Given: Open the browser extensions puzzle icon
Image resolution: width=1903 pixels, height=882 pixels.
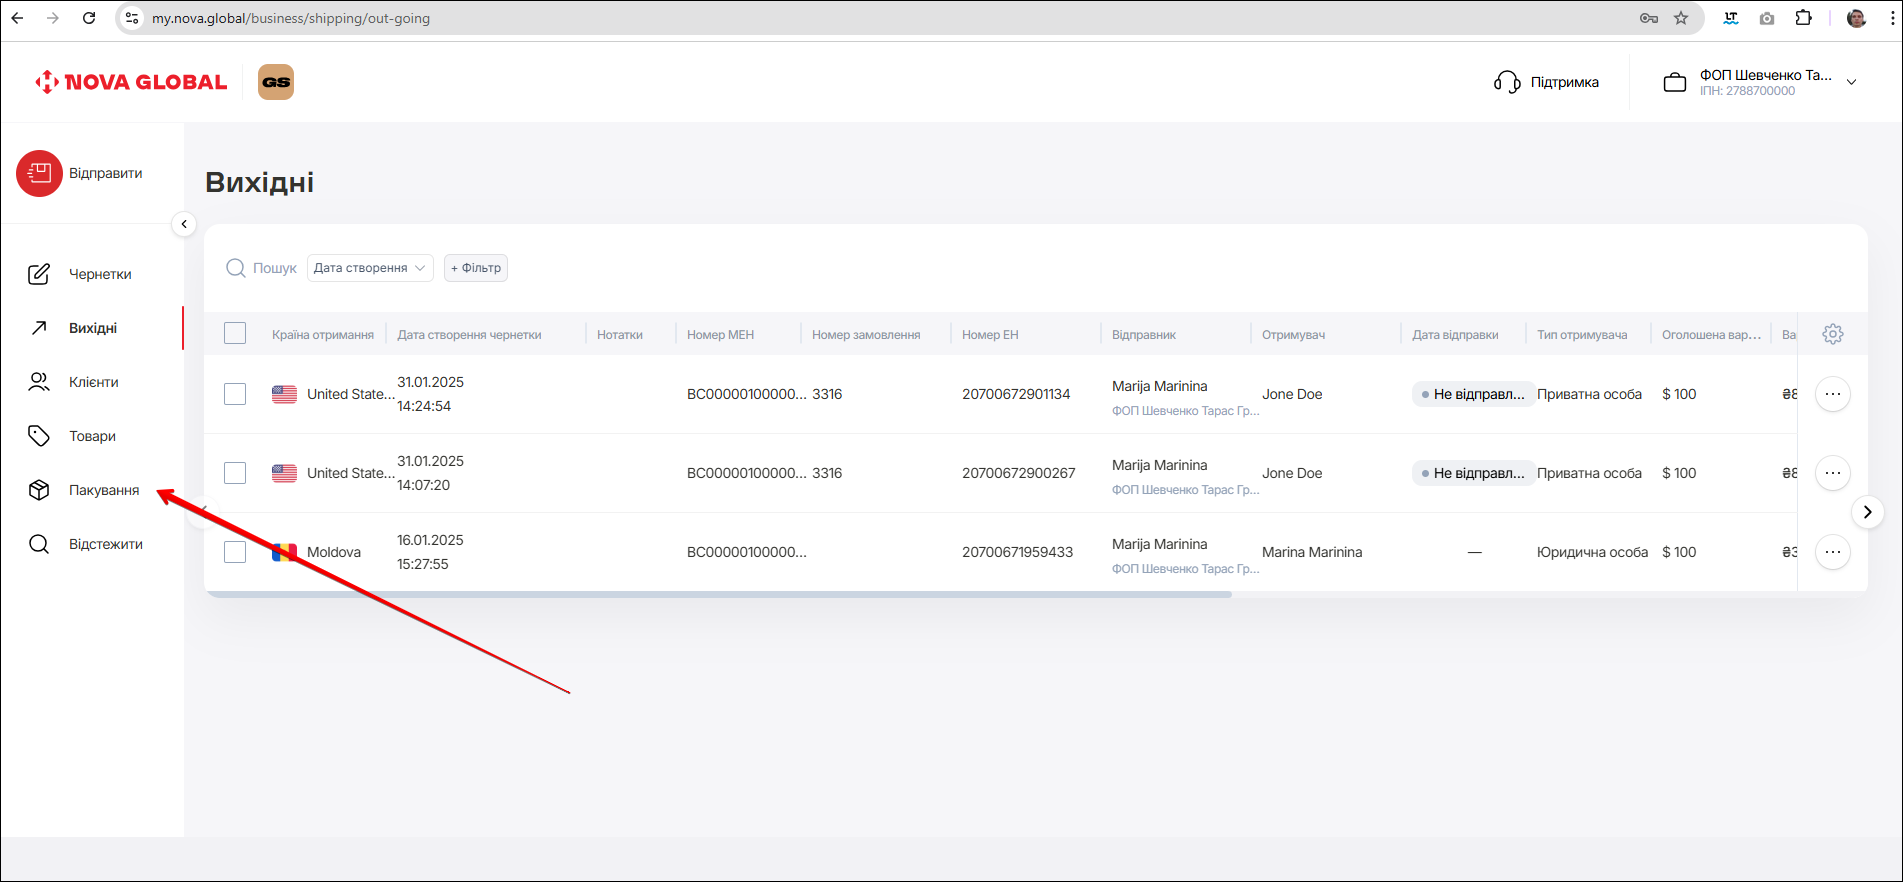Looking at the screenshot, I should (1803, 18).
